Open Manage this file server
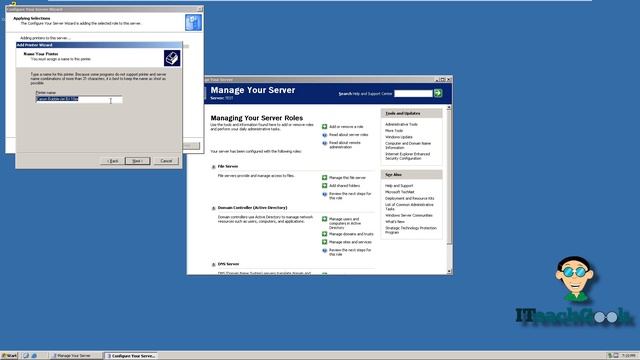This screenshot has height=360, width=640. click(x=347, y=178)
